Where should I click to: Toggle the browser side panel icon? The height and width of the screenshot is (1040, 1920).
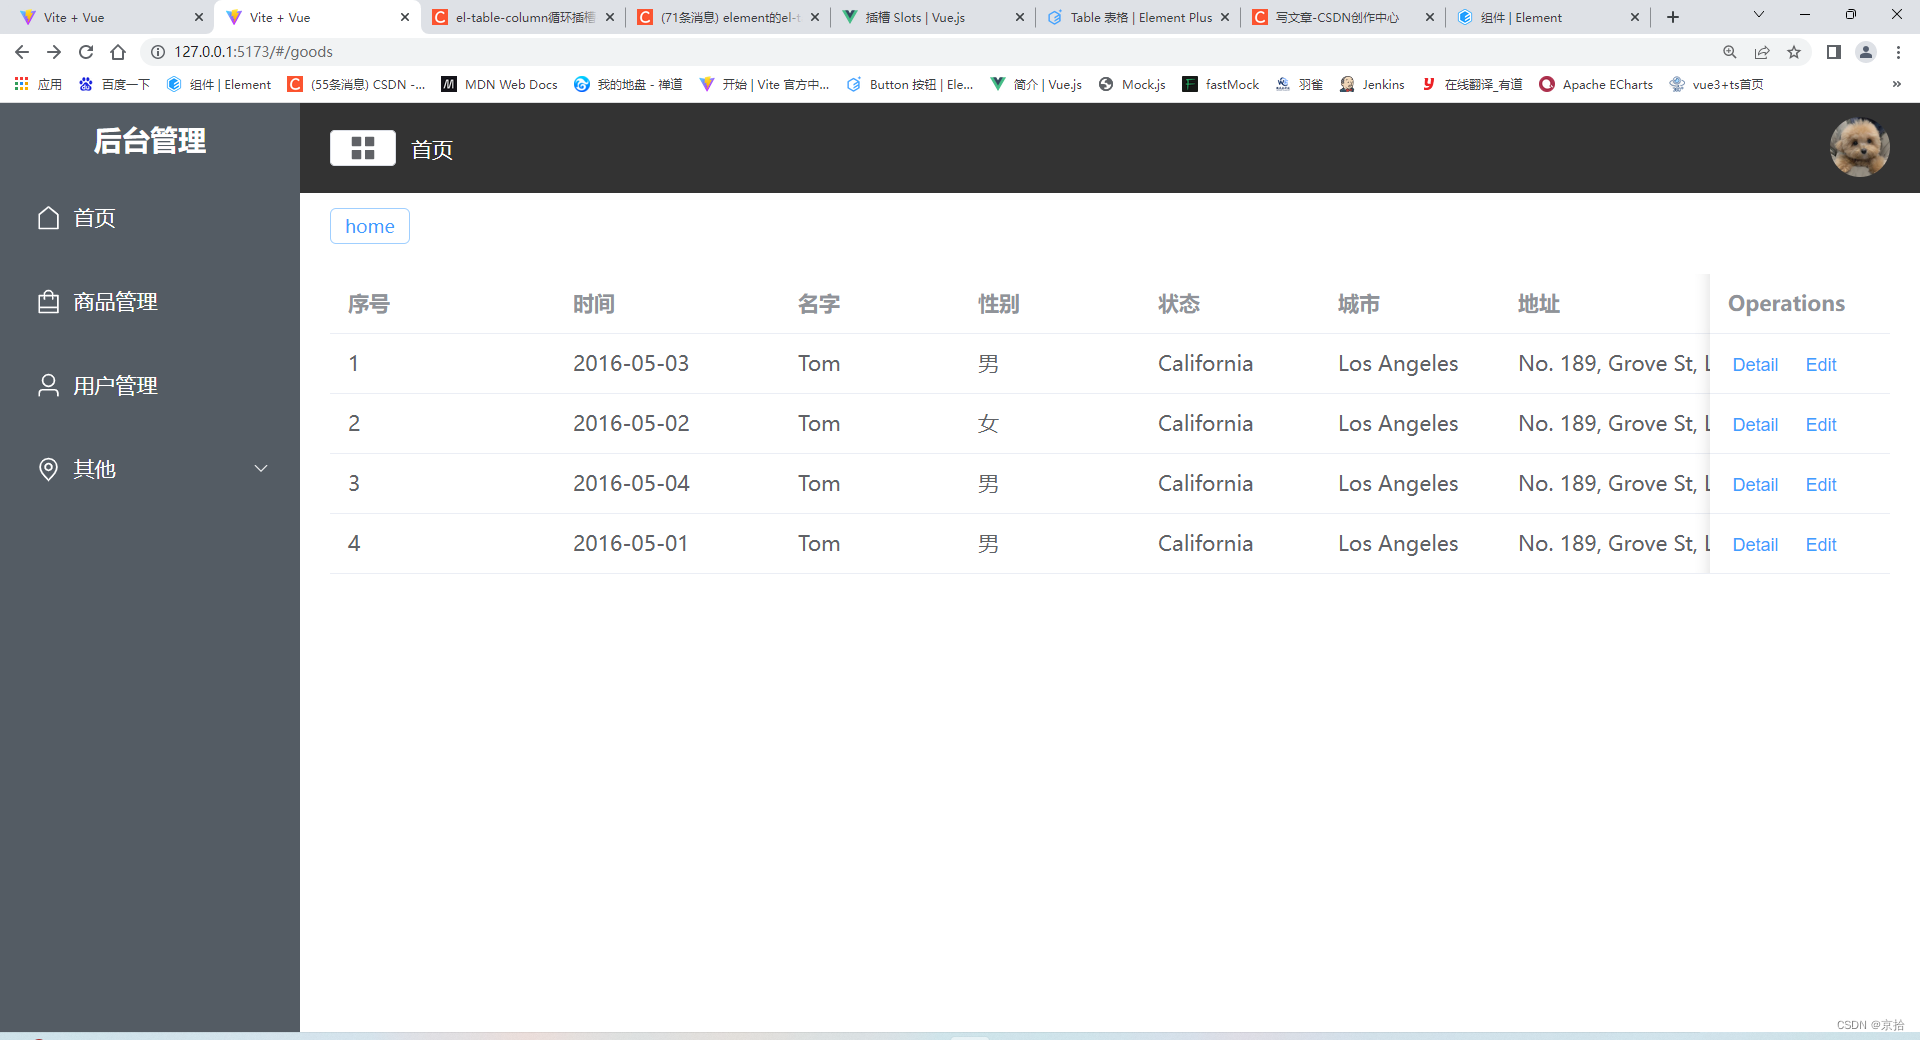[1834, 52]
